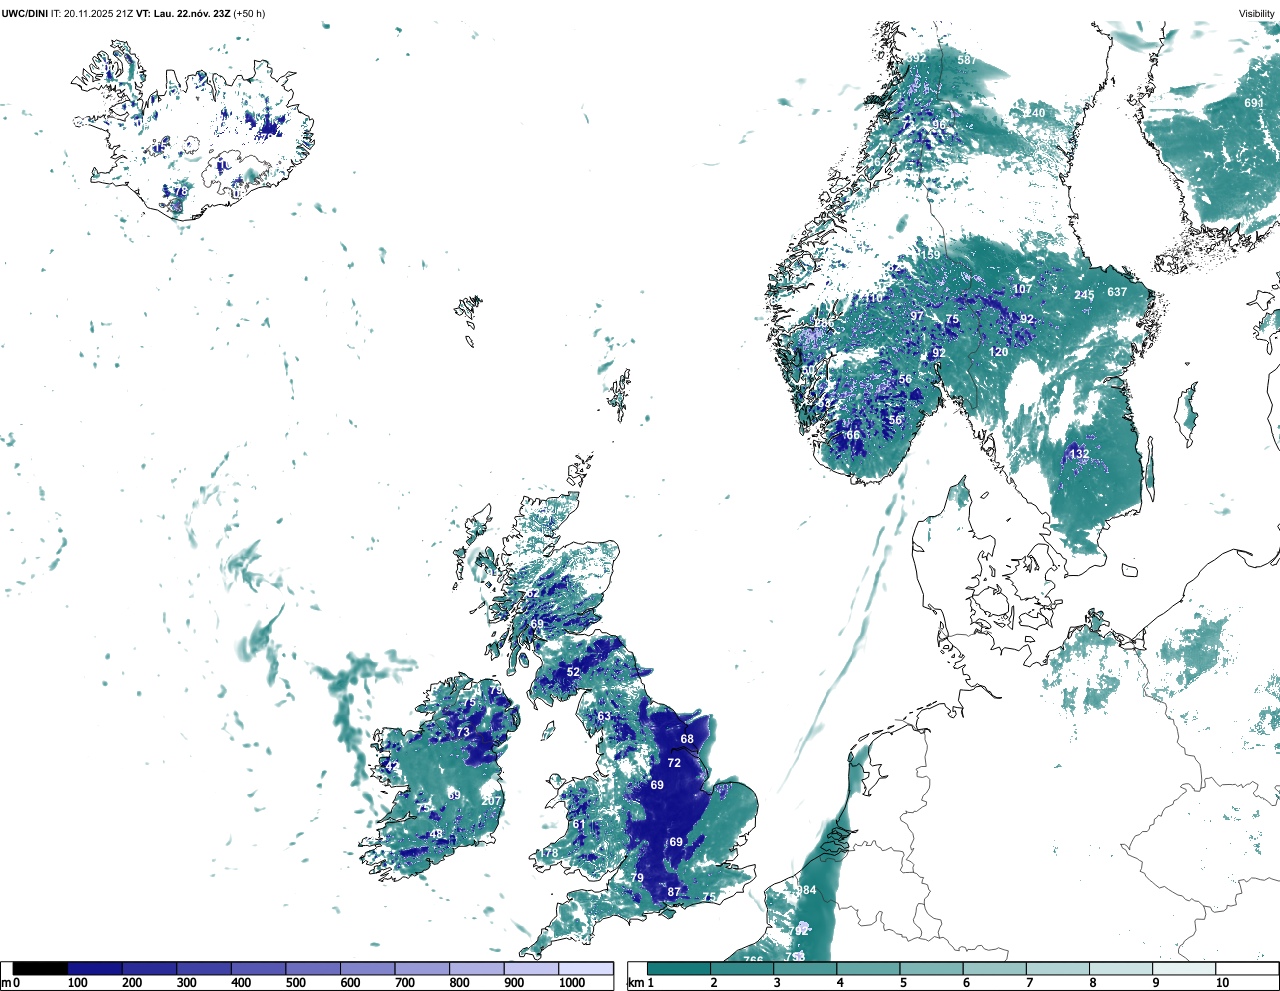Click the '159' value in central Norway
1280x991 pixels.
pos(931,255)
